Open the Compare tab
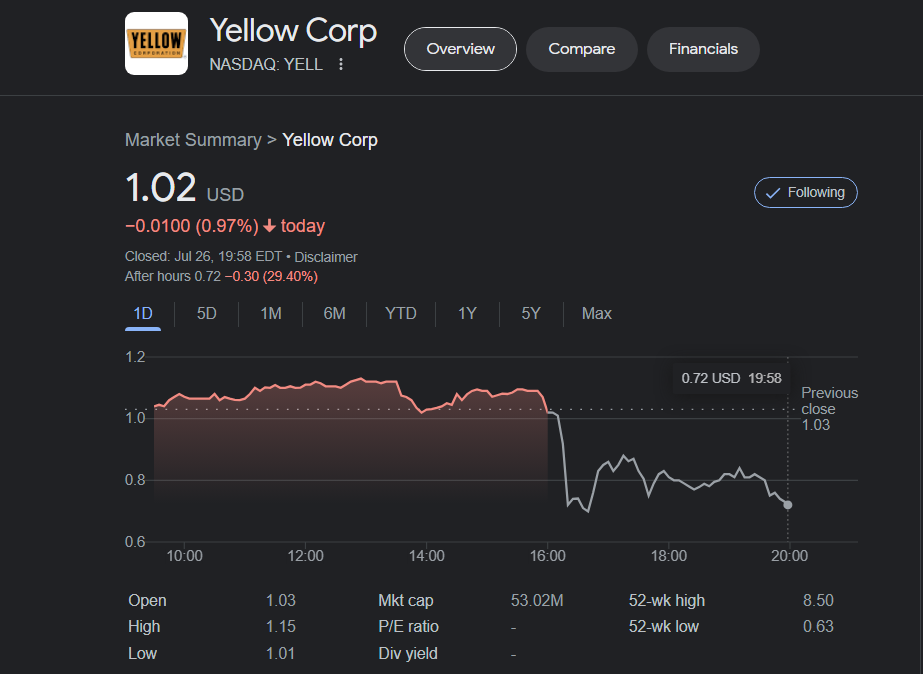This screenshot has height=674, width=923. 581,48
